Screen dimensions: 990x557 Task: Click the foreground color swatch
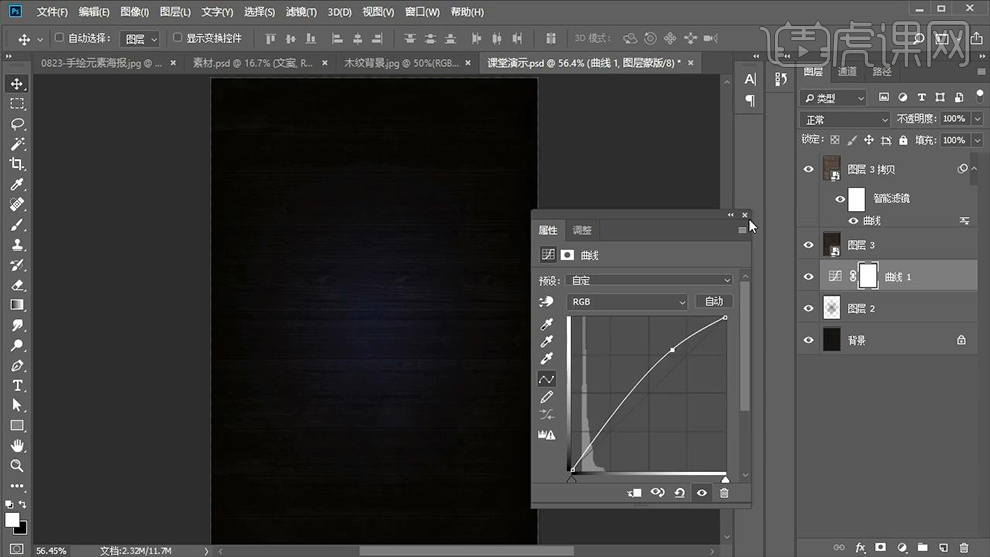[13, 521]
